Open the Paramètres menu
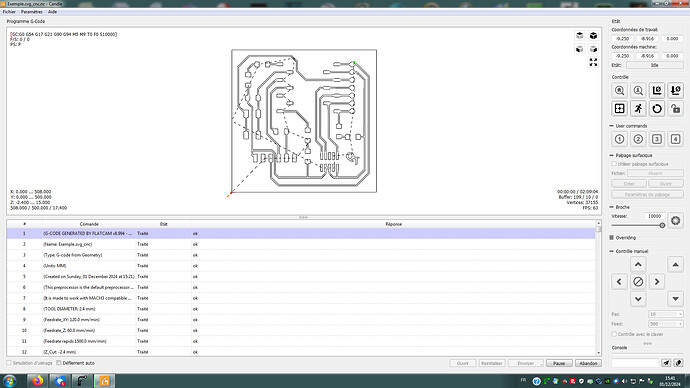Image resolution: width=690 pixels, height=388 pixels. tap(32, 12)
